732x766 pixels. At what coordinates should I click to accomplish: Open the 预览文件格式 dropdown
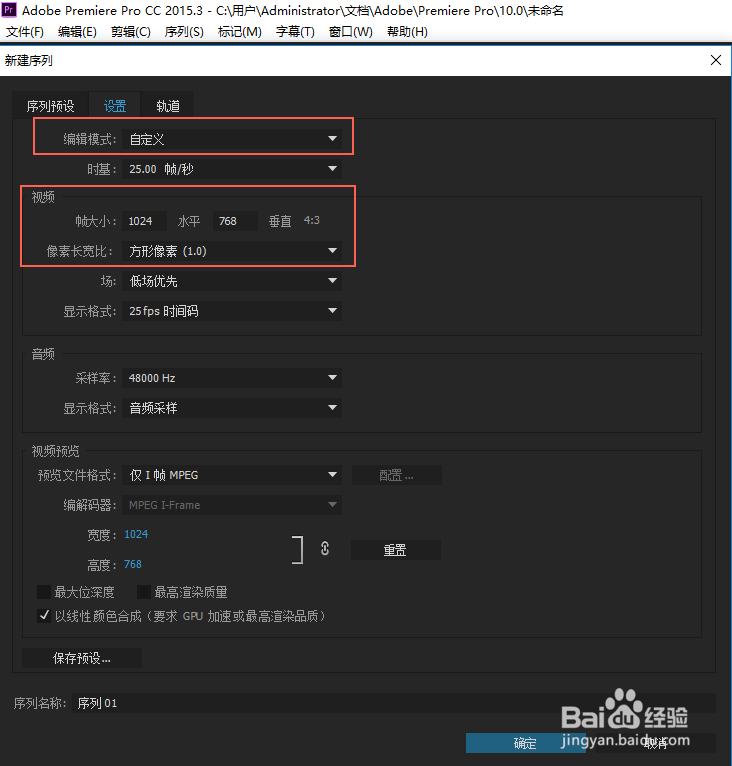(232, 475)
